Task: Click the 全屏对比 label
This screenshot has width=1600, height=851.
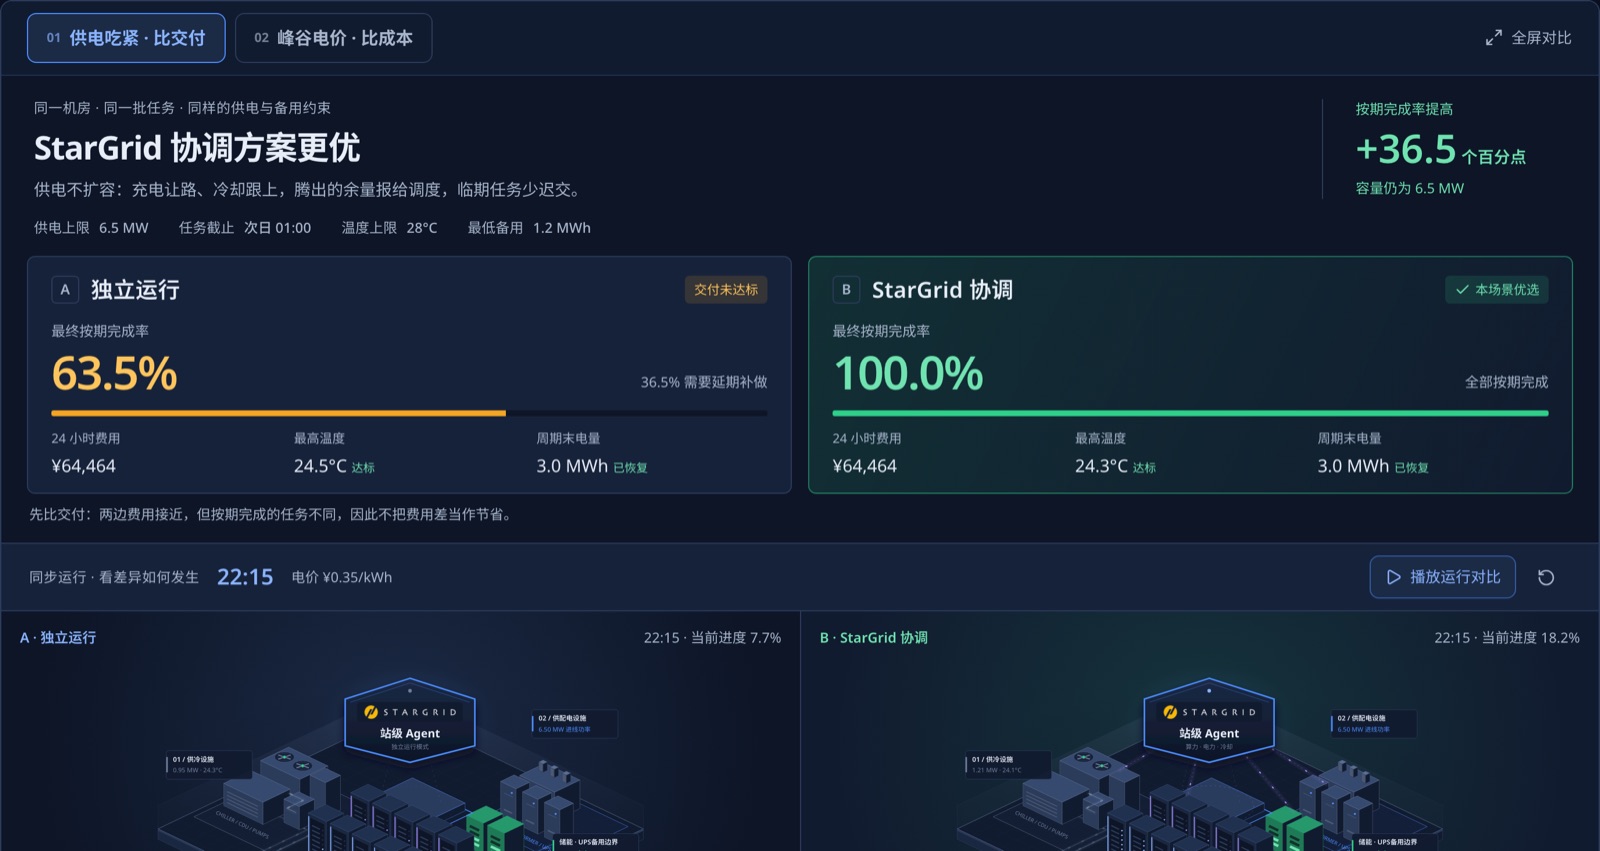Action: 1541,38
